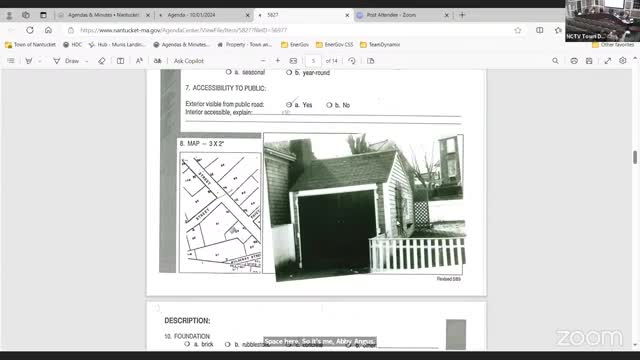
Task: Open Agendas & Minutes bookmark
Action: pyautogui.click(x=181, y=44)
